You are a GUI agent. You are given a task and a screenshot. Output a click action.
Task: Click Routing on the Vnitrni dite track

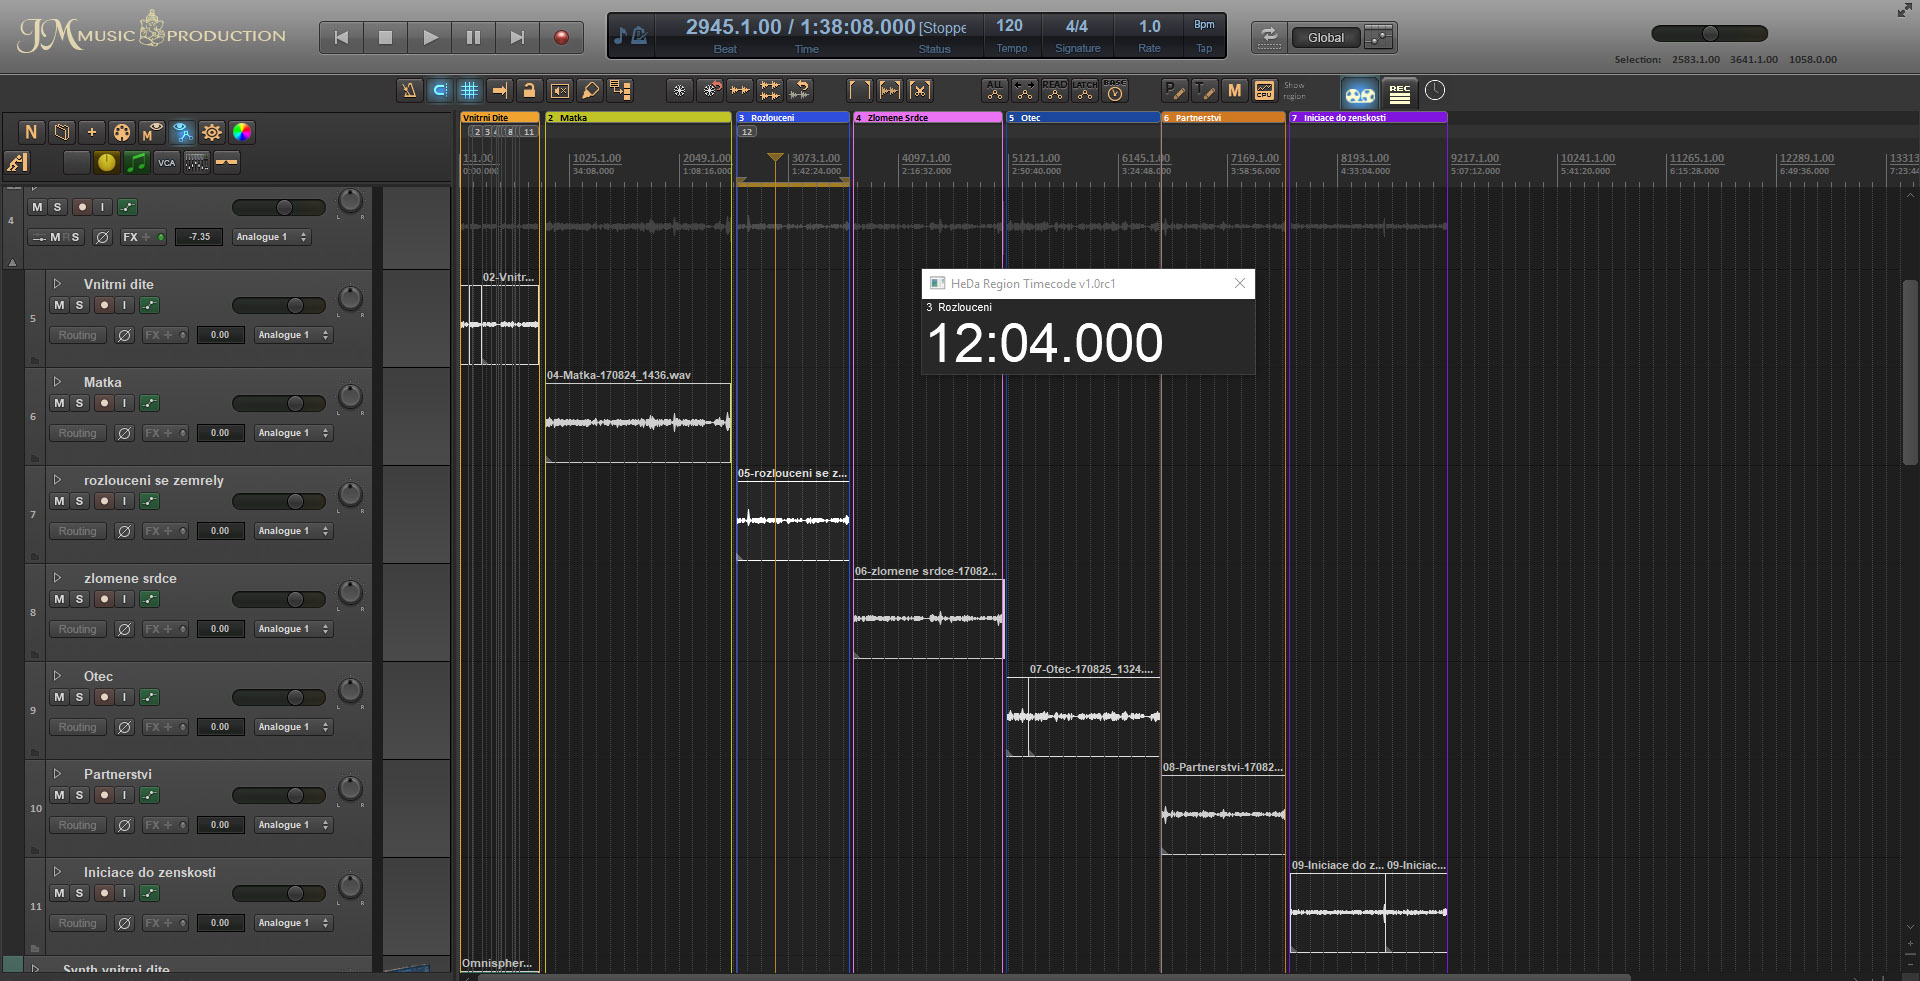[x=78, y=335]
